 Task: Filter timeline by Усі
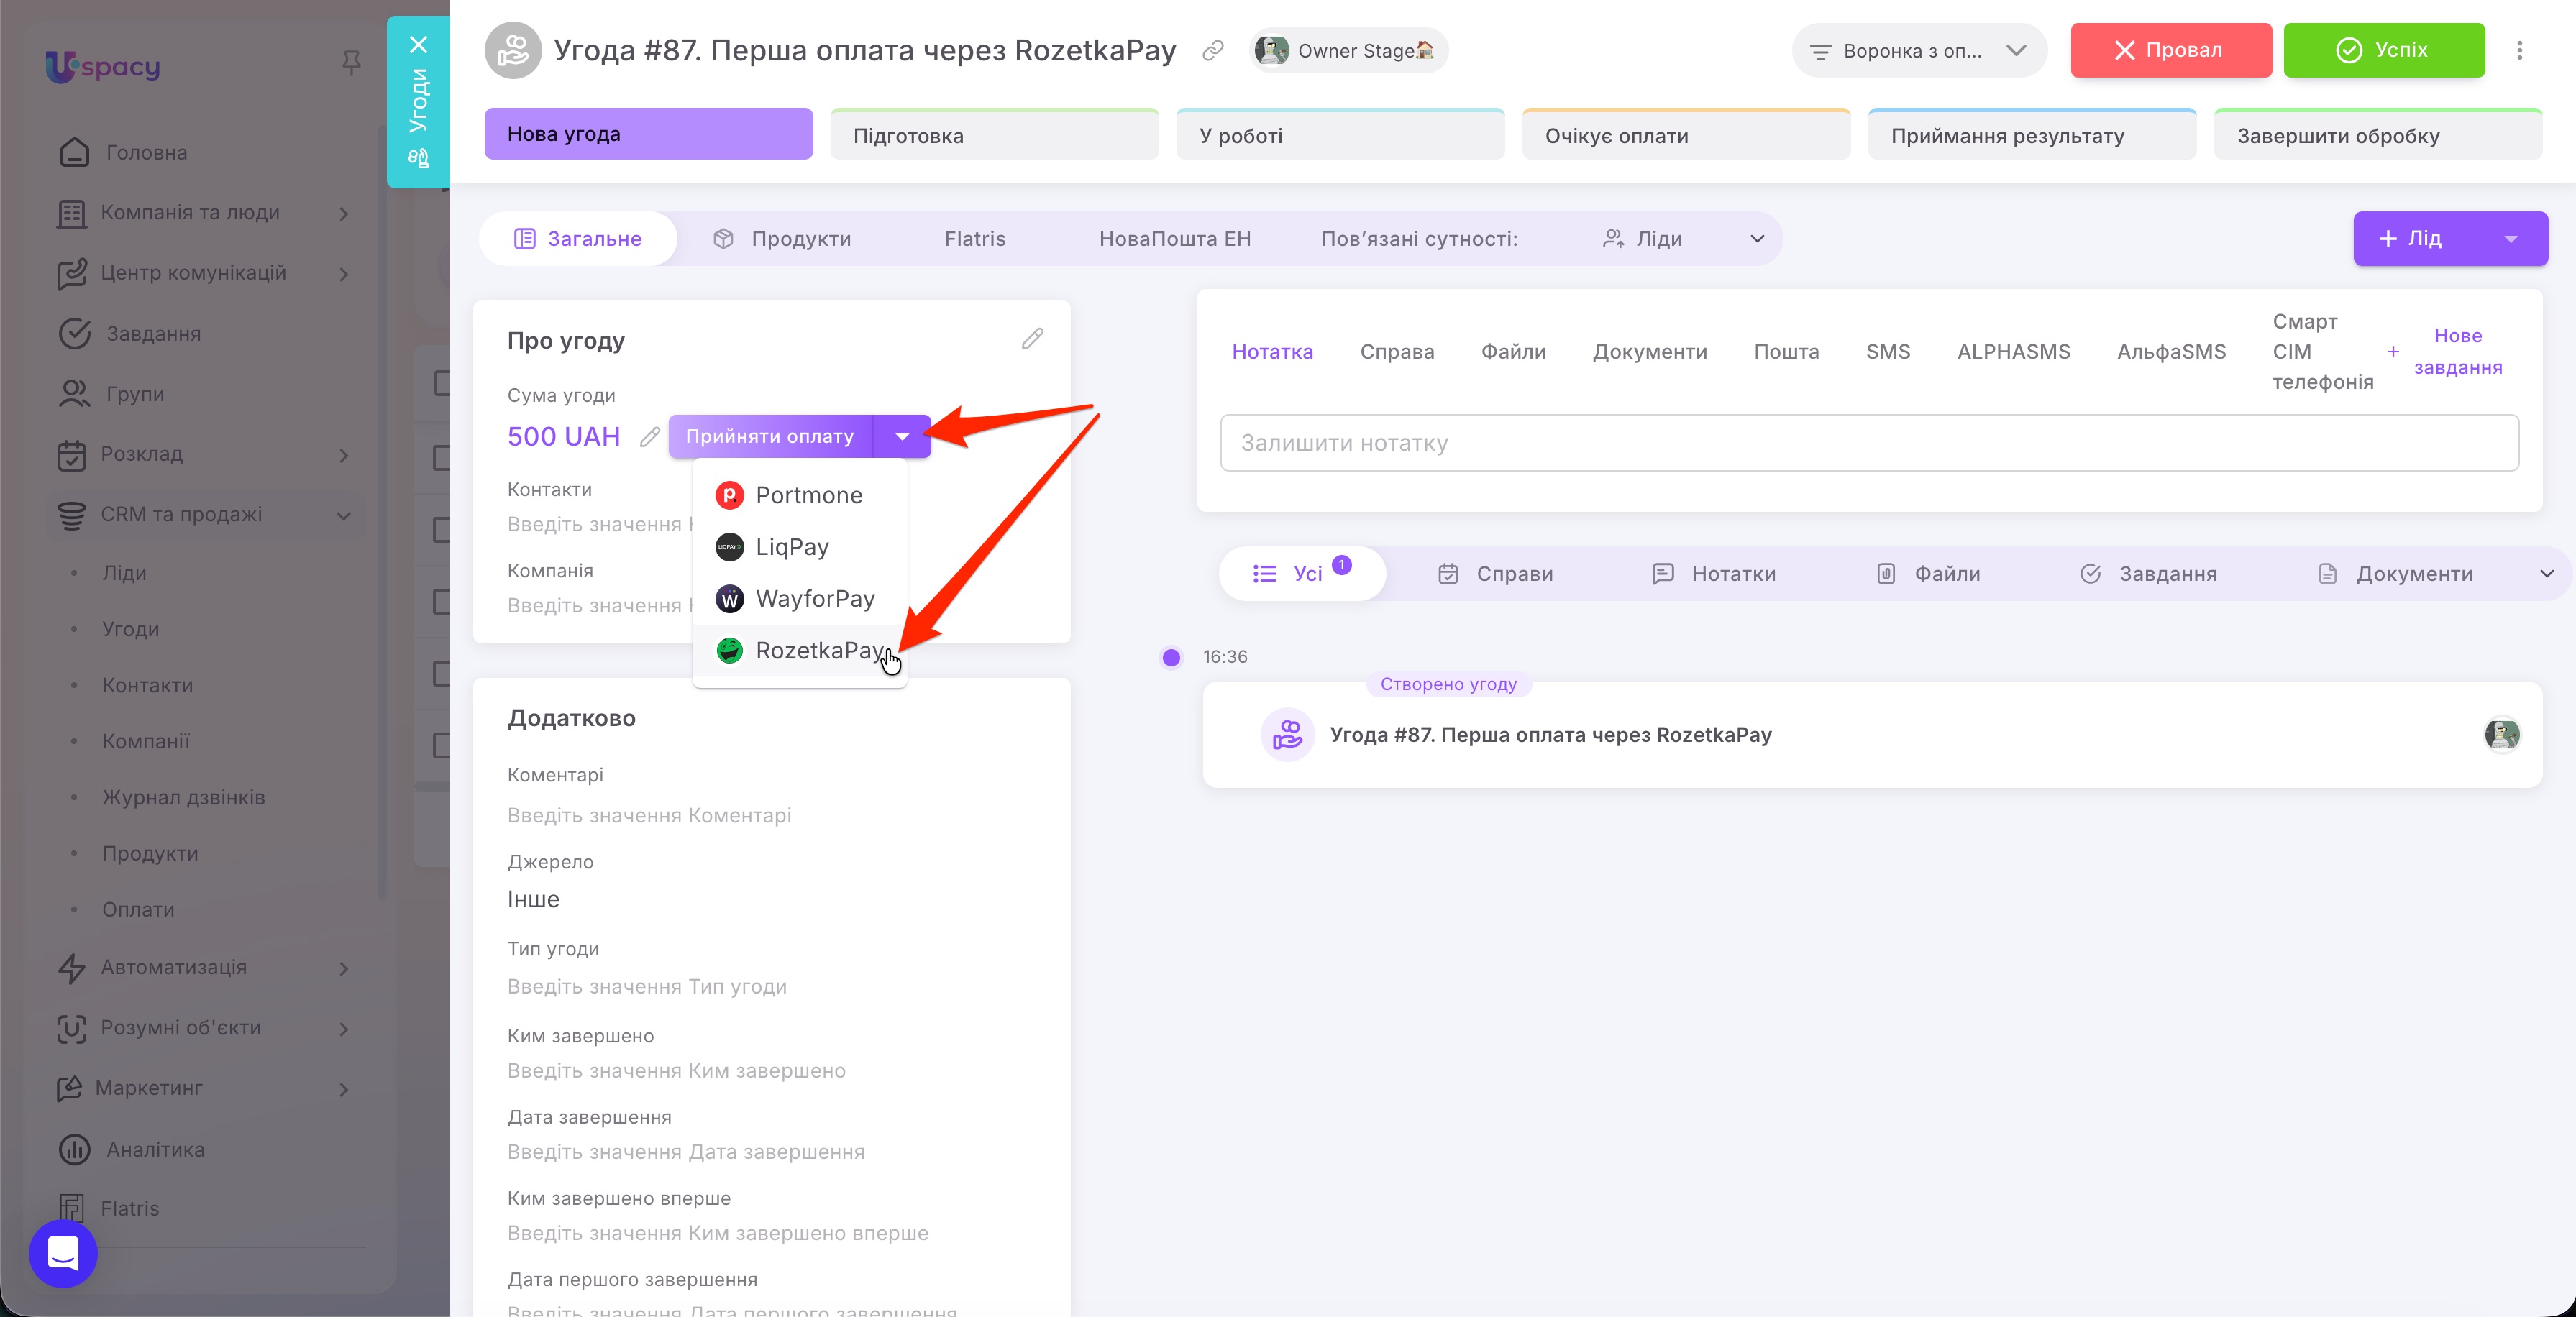point(1302,574)
